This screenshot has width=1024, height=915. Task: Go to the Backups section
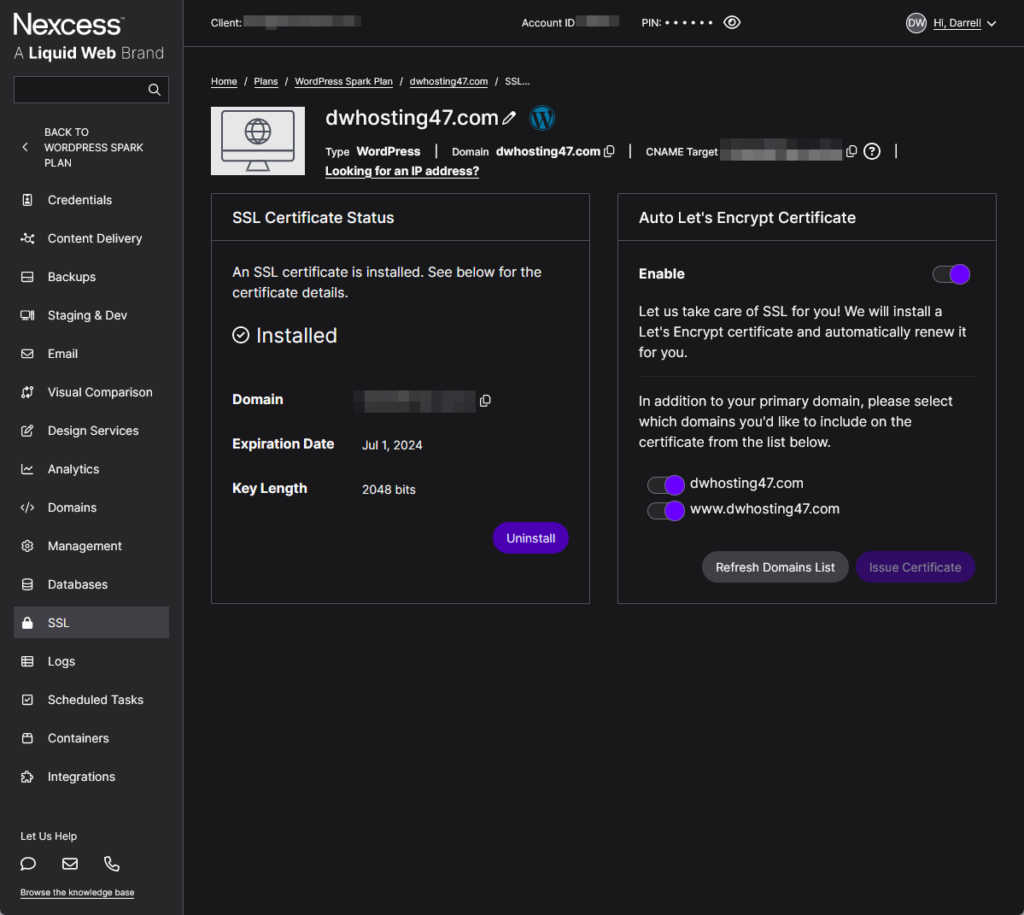pyautogui.click(x=91, y=277)
